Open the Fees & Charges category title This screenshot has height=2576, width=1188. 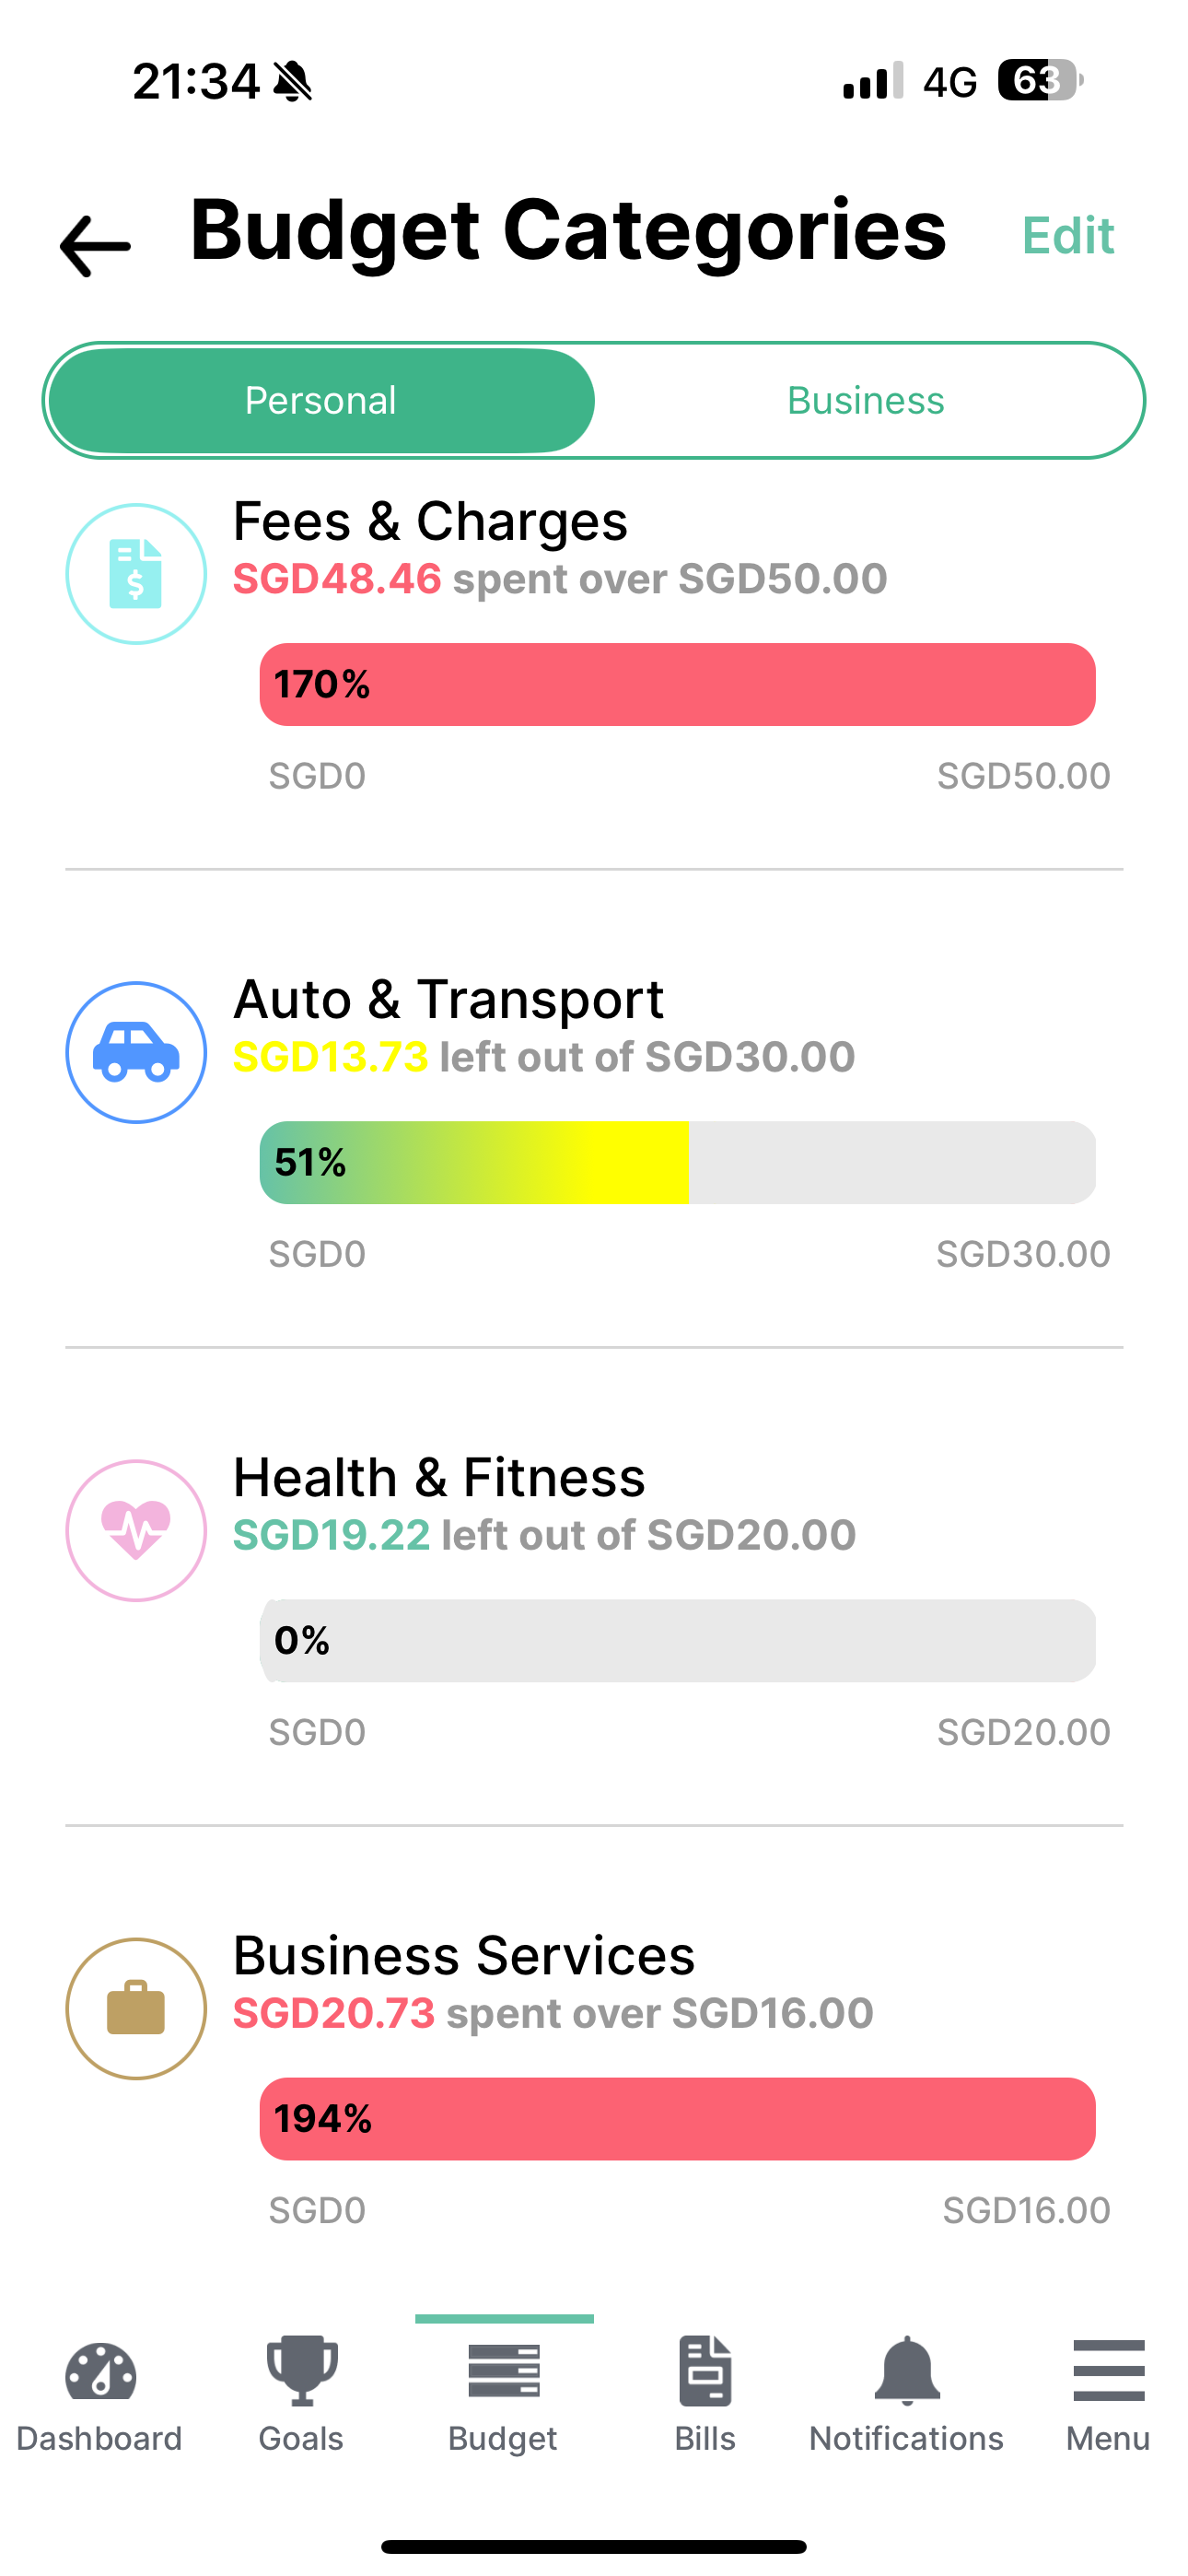click(x=430, y=522)
